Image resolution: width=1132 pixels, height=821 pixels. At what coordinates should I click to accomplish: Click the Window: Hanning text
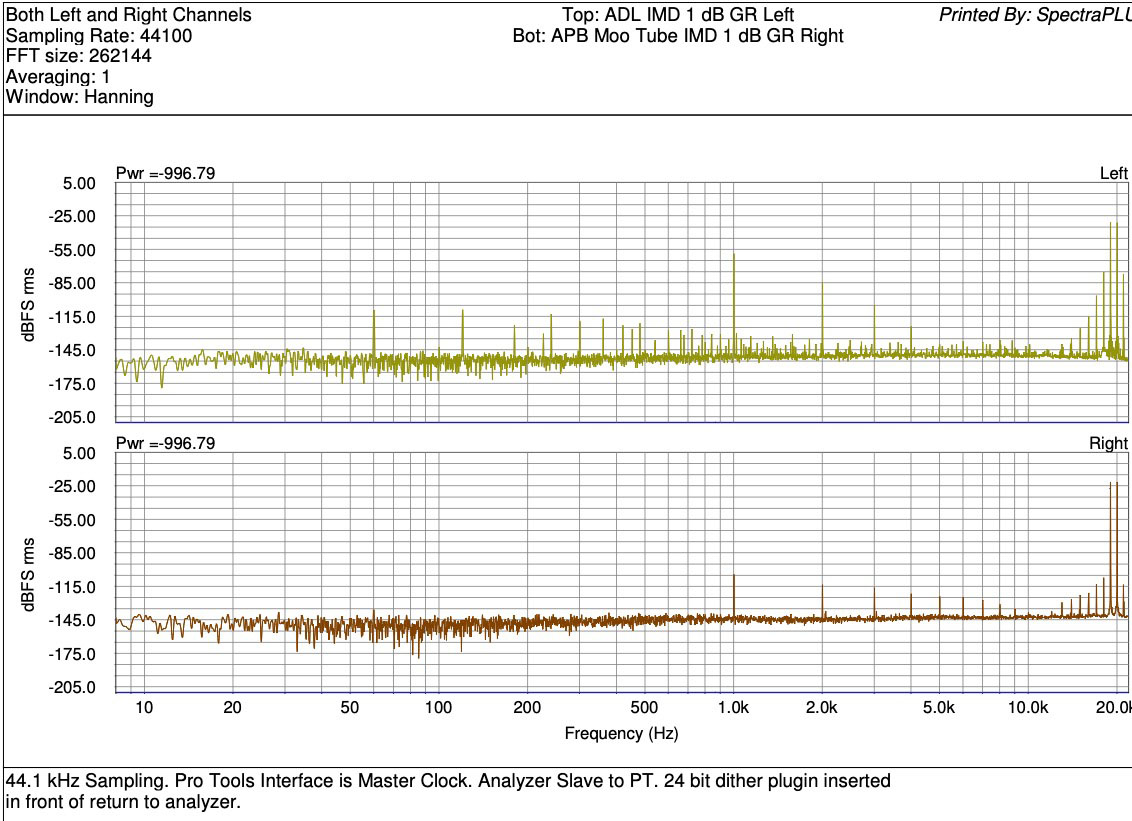[80, 97]
